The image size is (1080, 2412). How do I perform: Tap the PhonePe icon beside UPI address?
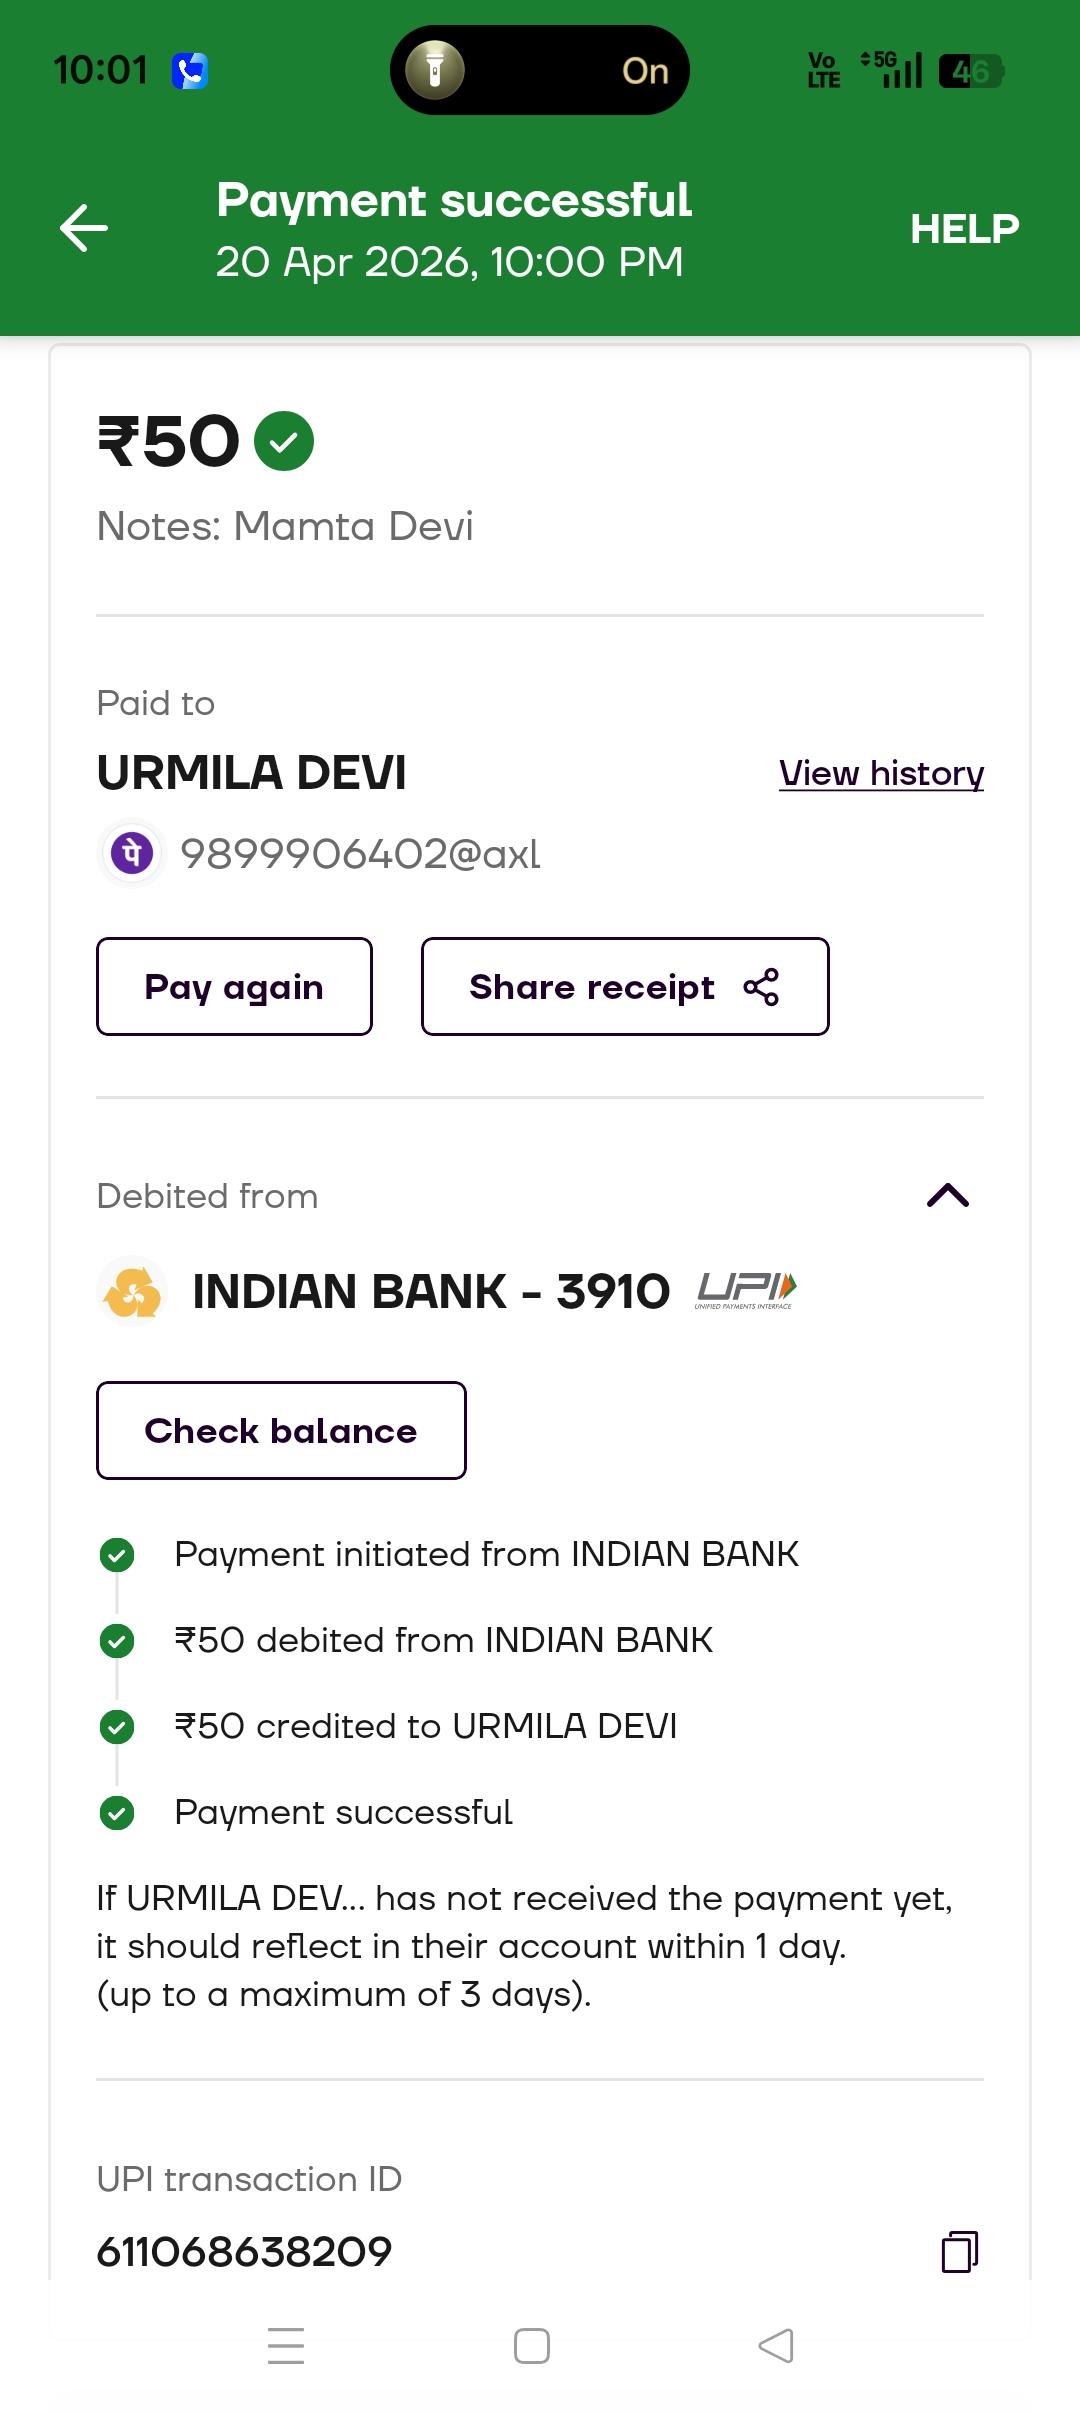pyautogui.click(x=132, y=854)
